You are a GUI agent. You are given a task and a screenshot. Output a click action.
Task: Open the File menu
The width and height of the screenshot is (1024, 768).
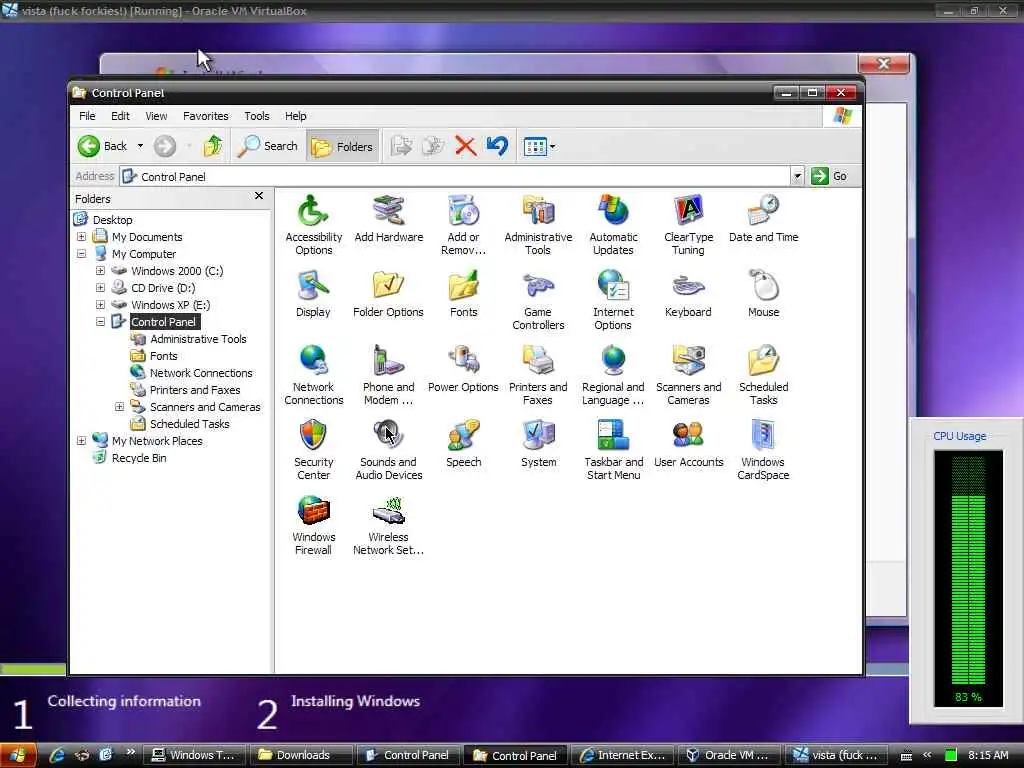pyautogui.click(x=87, y=116)
